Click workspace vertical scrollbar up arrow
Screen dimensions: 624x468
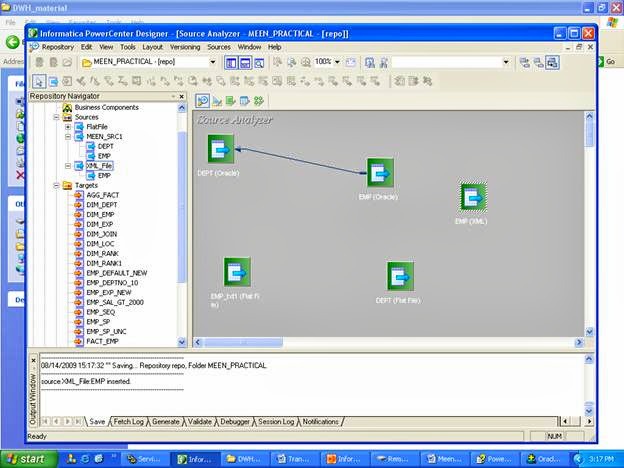point(589,117)
